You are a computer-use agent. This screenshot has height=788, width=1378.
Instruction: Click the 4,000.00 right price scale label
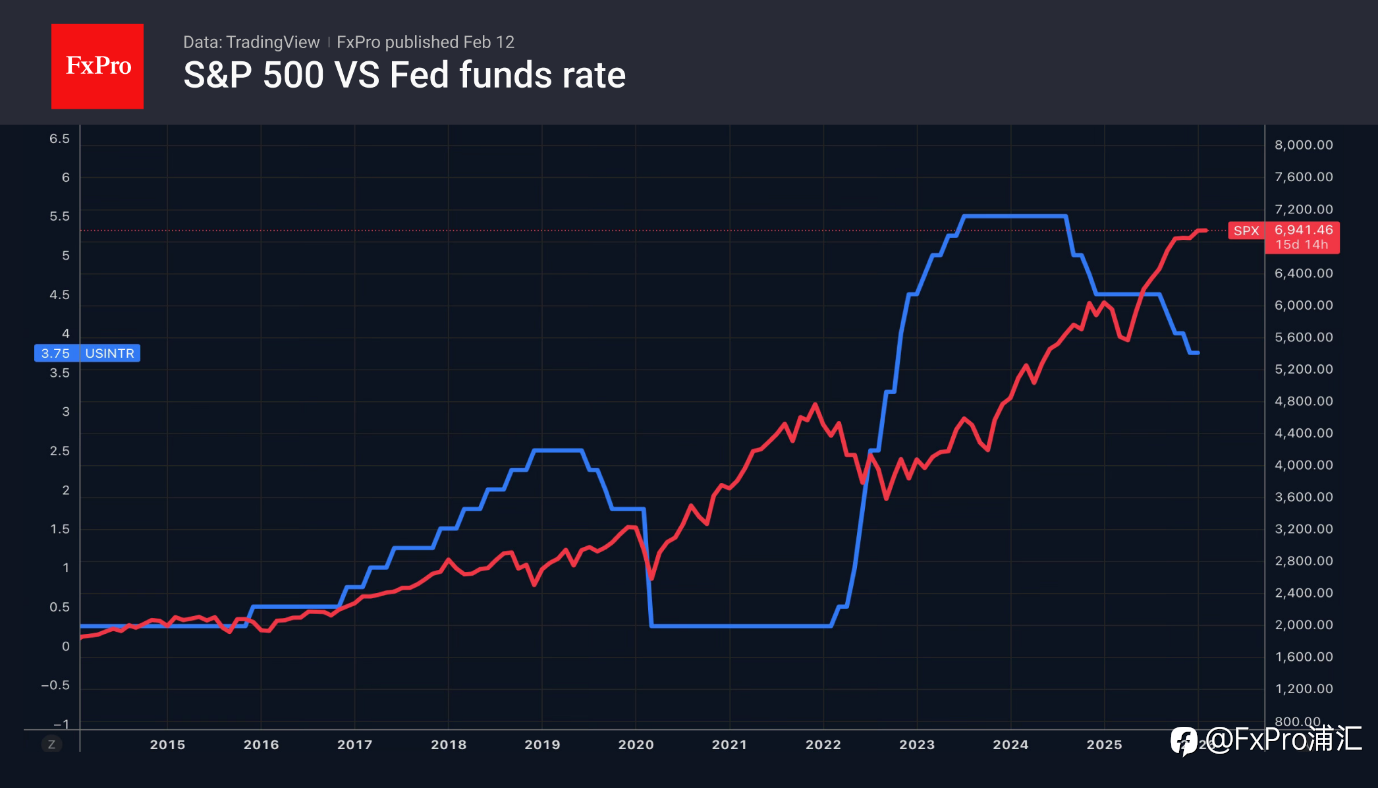1303,465
